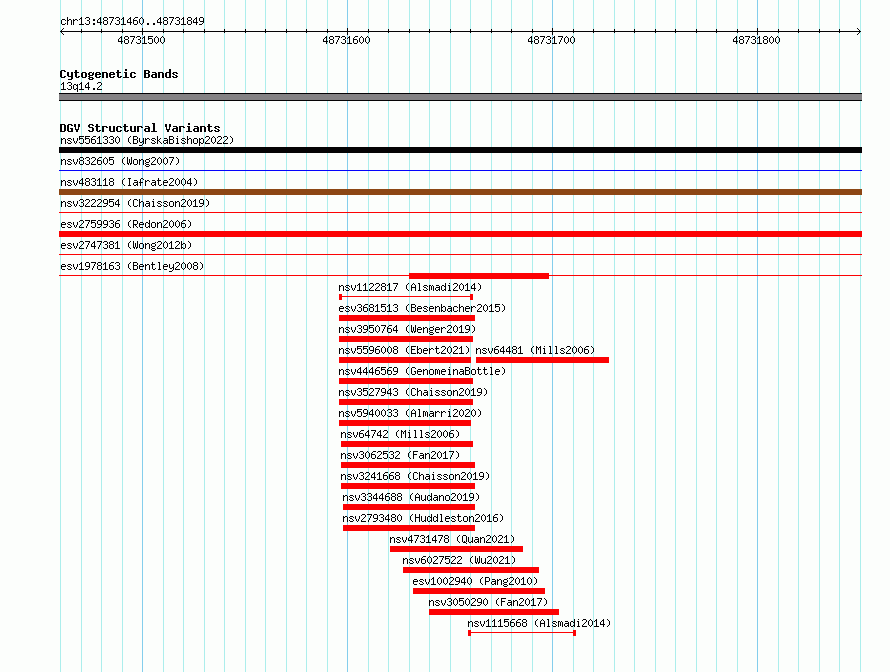Open the nsv832605 (Wong2007) label
This screenshot has width=890, height=672.
(x=120, y=161)
